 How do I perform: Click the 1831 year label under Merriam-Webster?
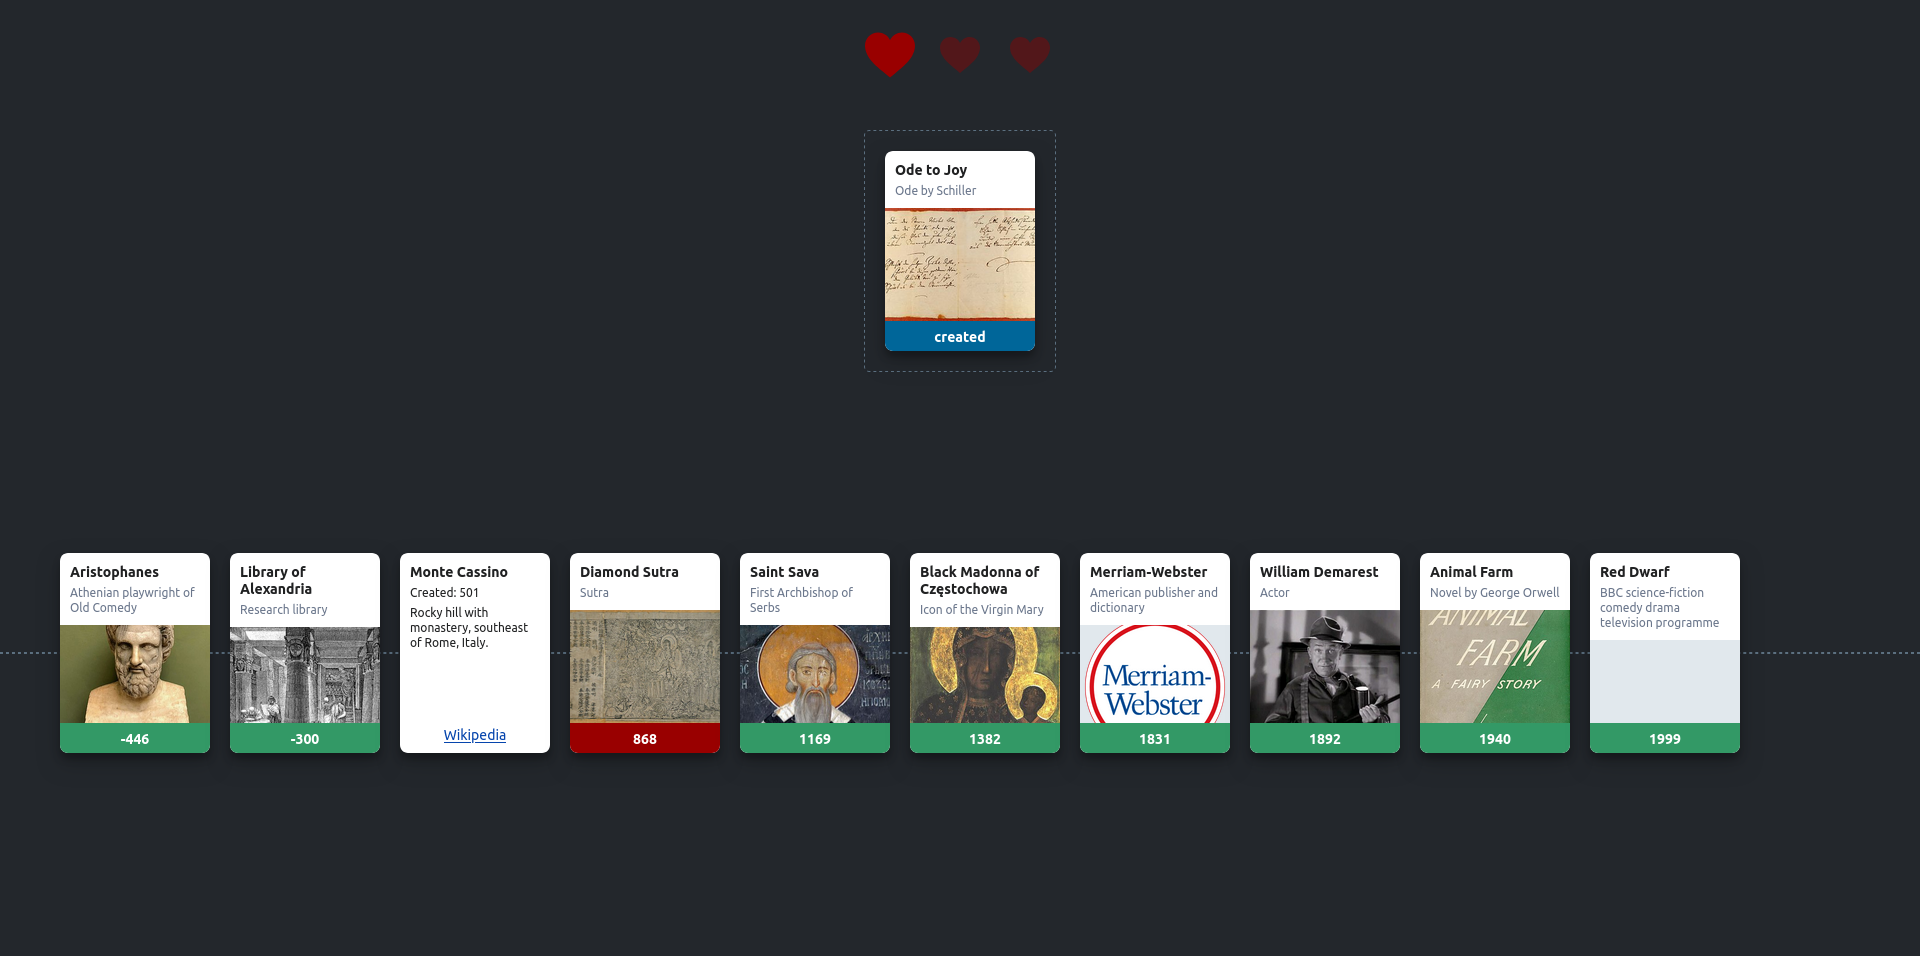coord(1155,738)
